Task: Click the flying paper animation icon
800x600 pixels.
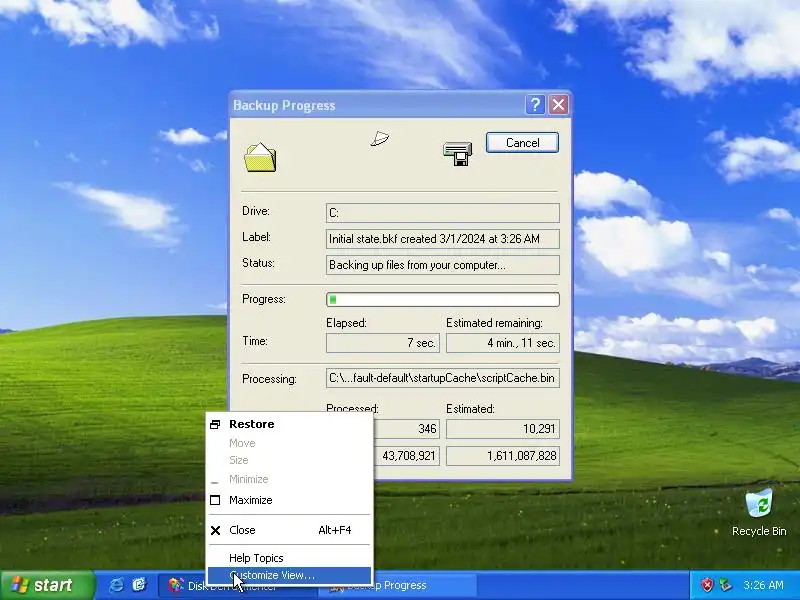Action: [x=380, y=138]
